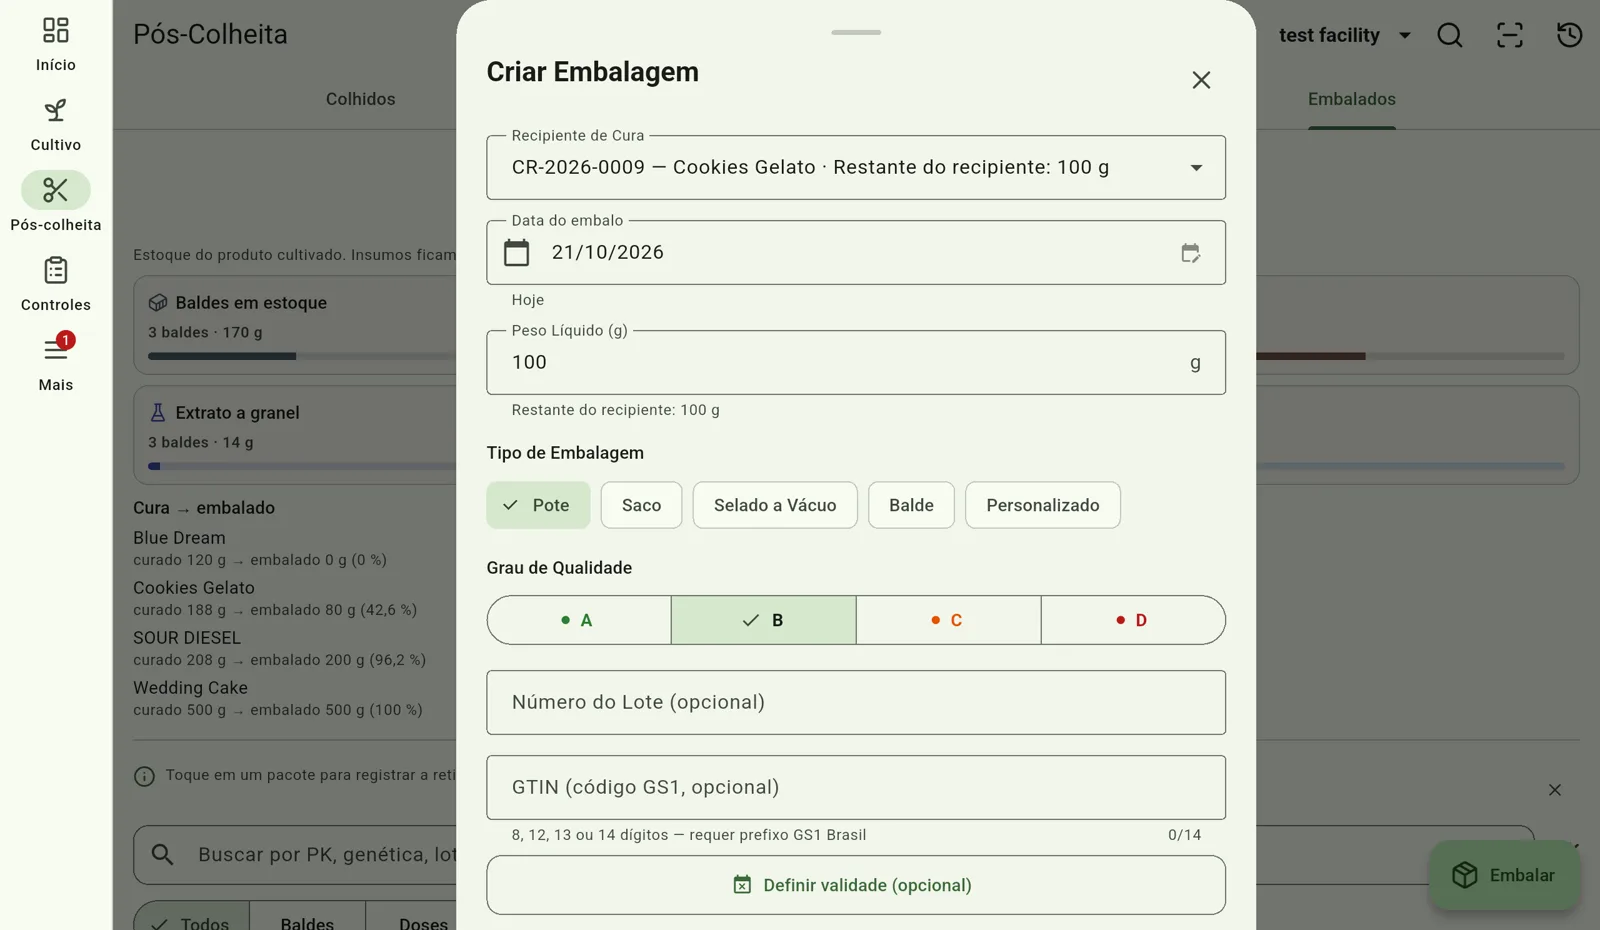Select the Pós-colheita scissors icon
This screenshot has width=1600, height=930.
coord(56,190)
